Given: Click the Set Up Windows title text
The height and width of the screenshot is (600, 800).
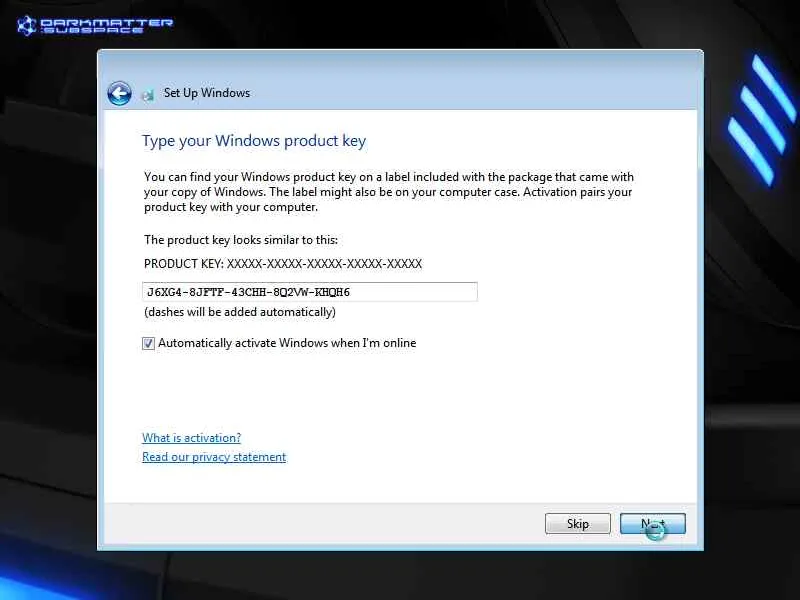Looking at the screenshot, I should tap(207, 93).
